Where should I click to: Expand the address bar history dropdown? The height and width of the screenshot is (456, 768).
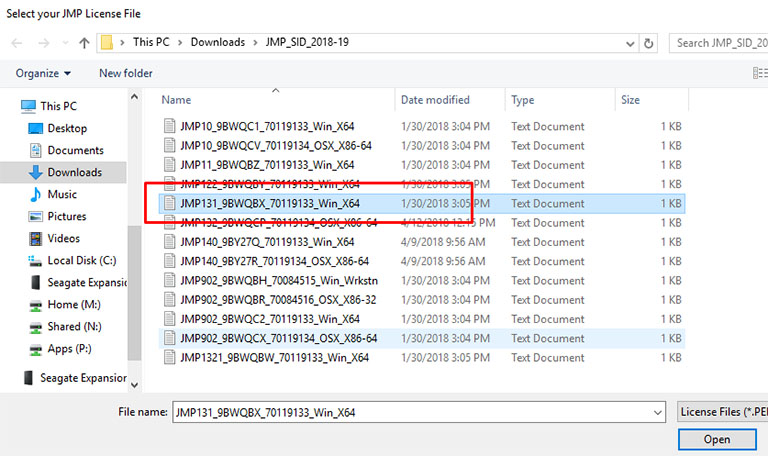pos(630,44)
